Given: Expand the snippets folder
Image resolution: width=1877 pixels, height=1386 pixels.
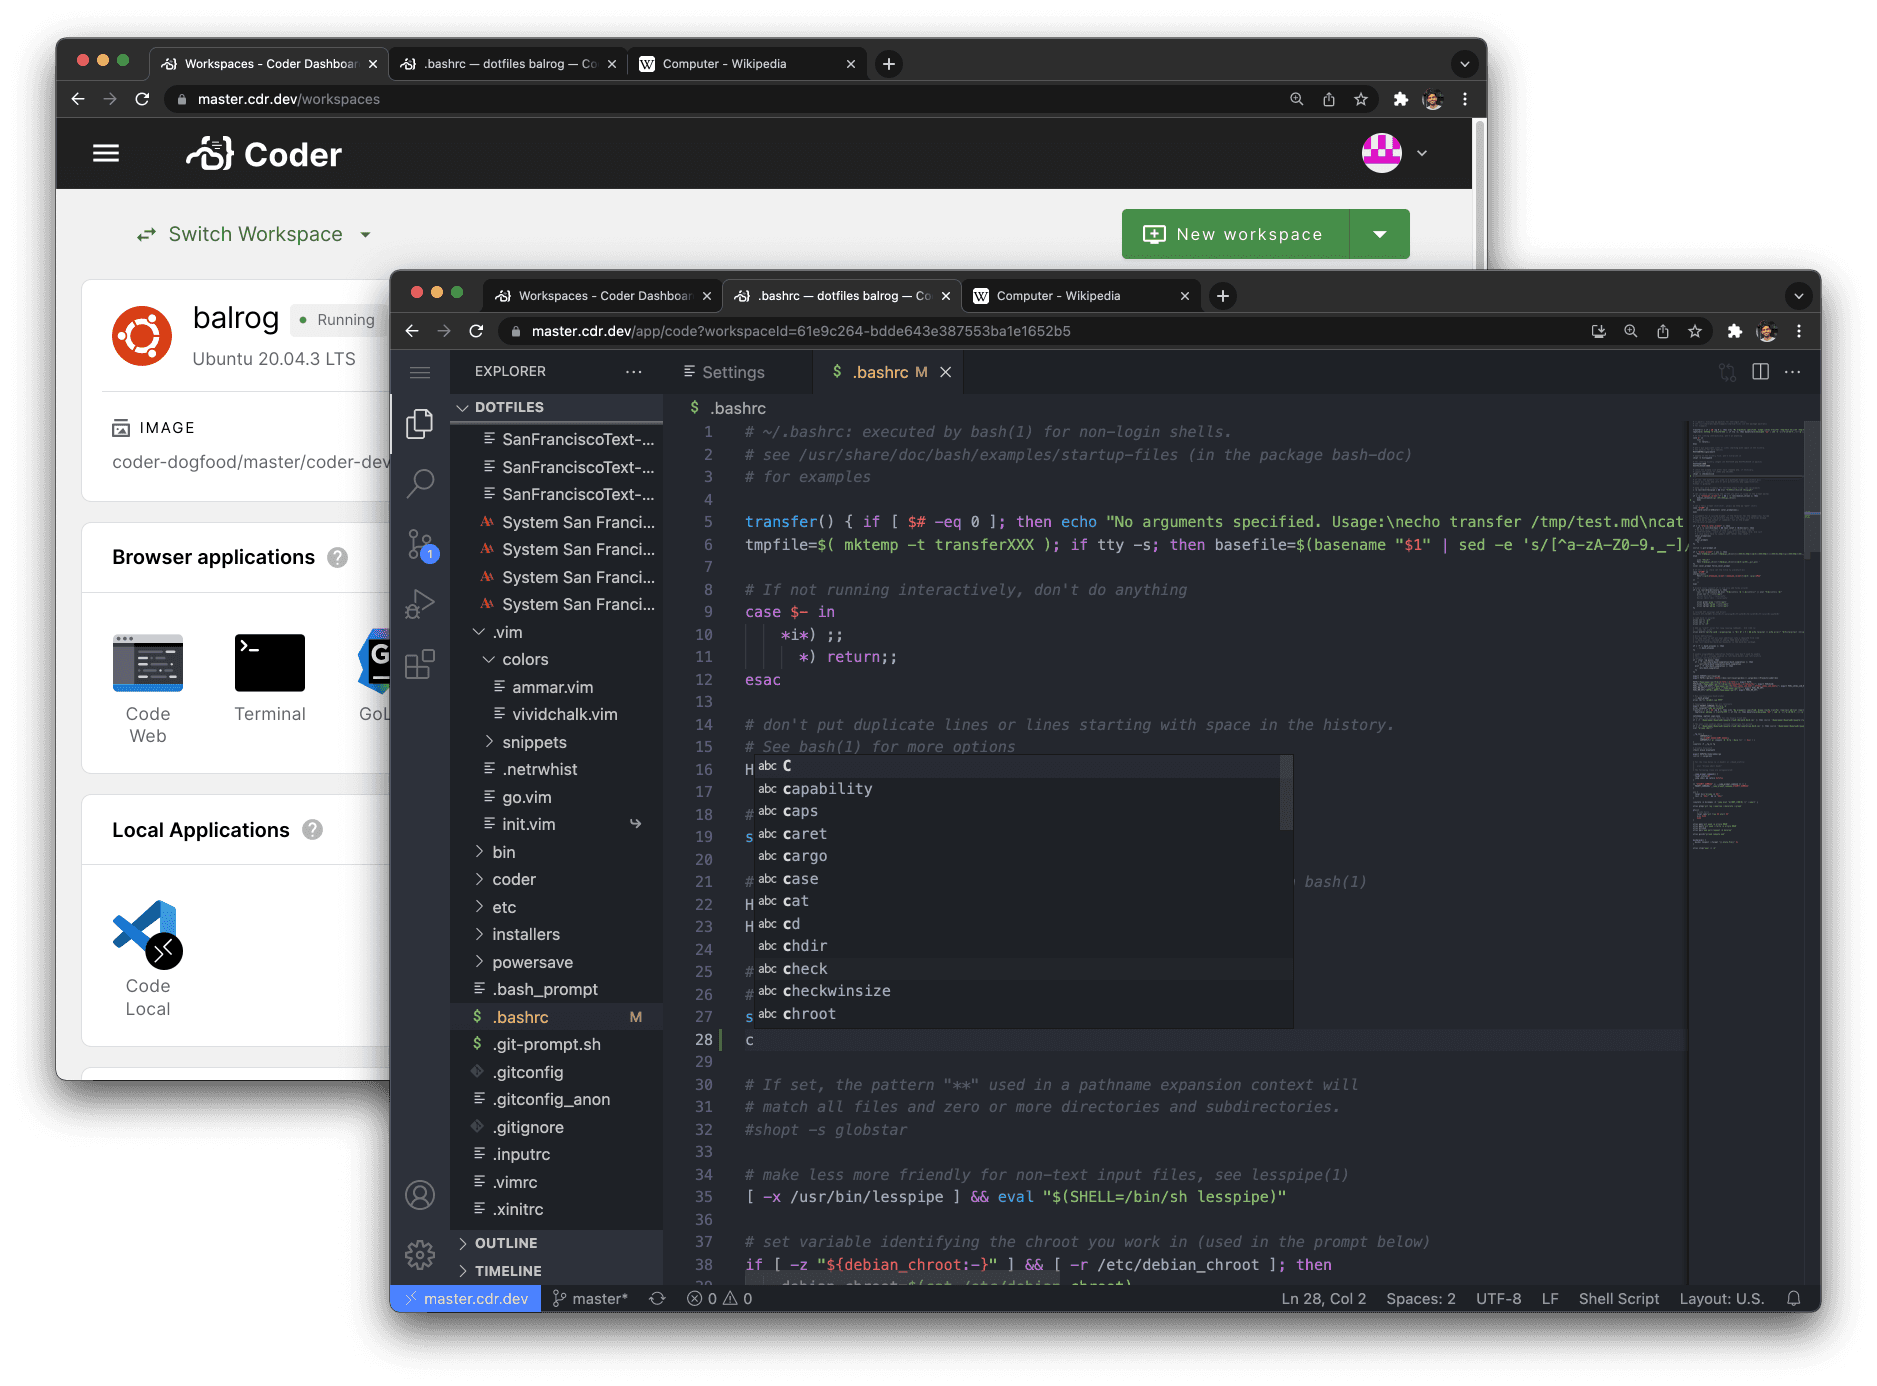Looking at the screenshot, I should pos(534,742).
